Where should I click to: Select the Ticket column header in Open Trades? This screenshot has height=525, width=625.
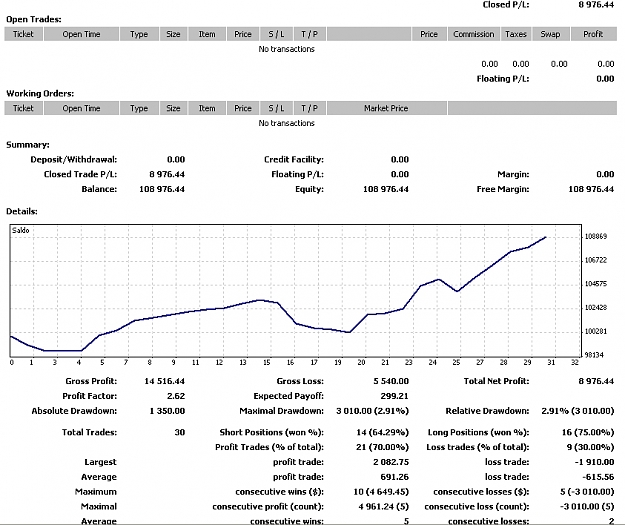(x=24, y=34)
